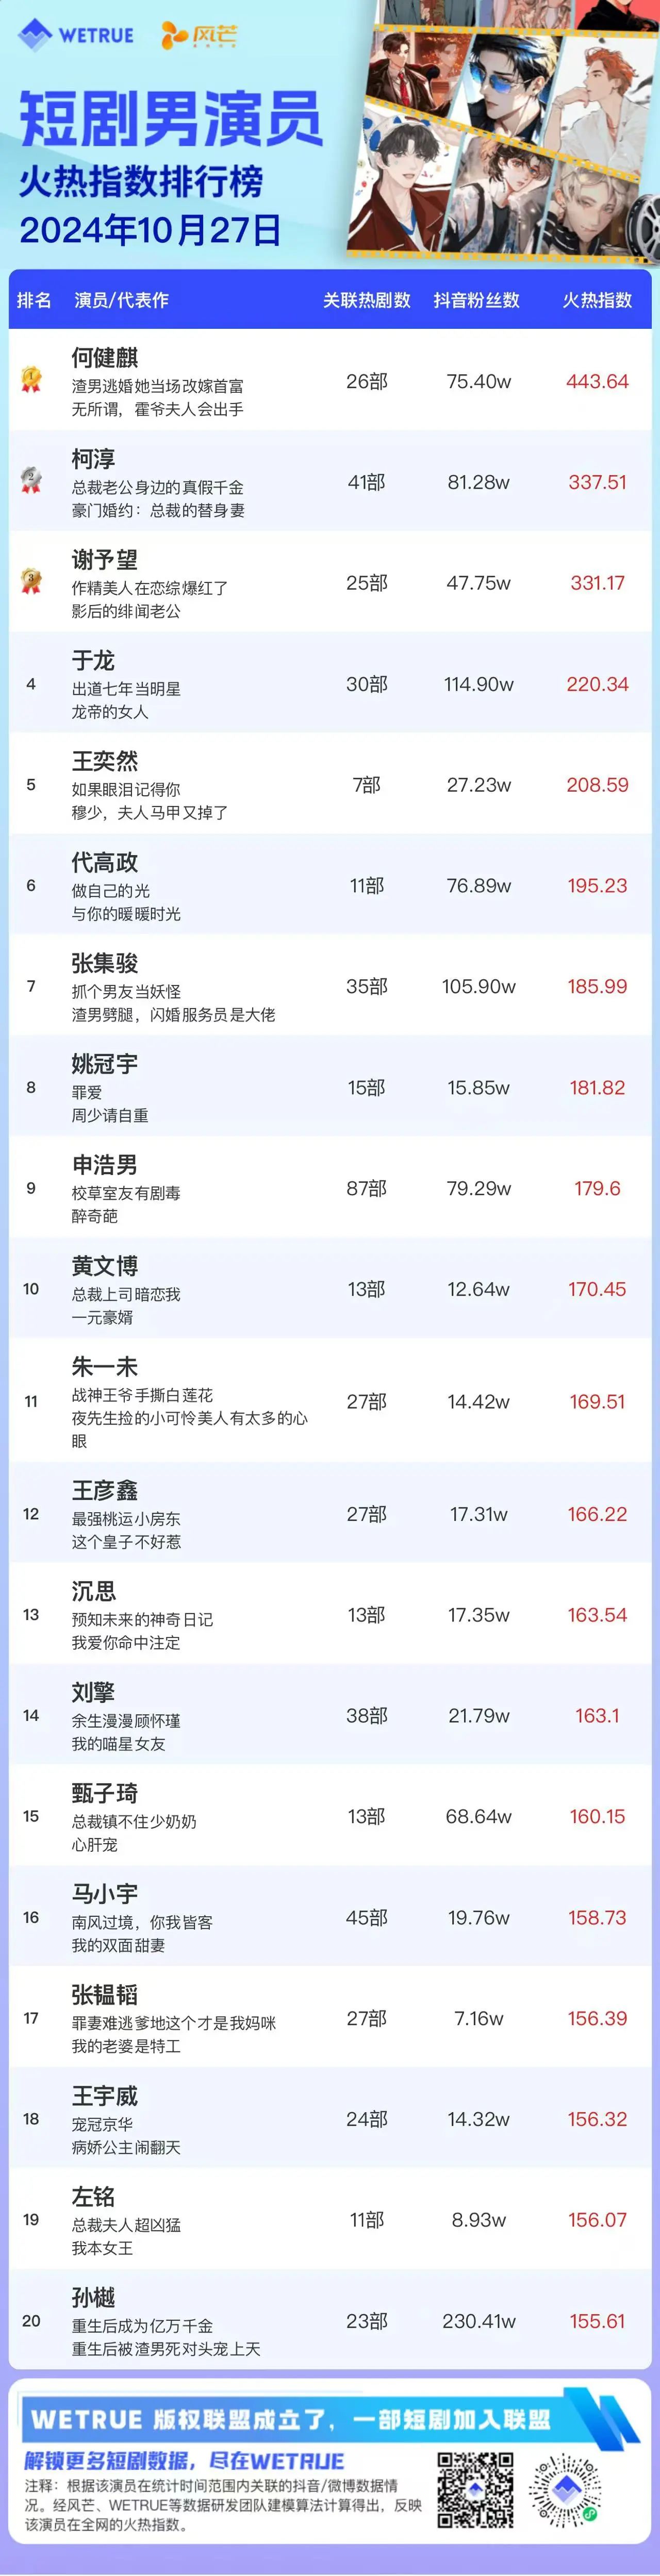Screen dimensions: 660x2576
Task: Select the 关联热剧数 column header
Action: pyautogui.click(x=366, y=300)
